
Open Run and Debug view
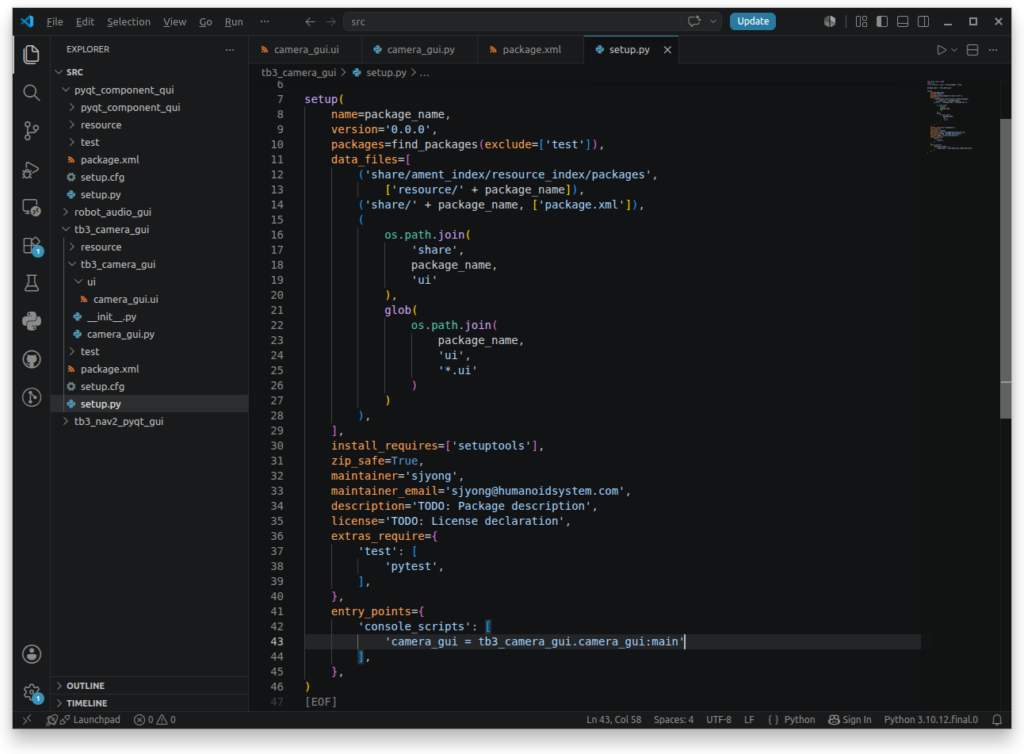(x=31, y=169)
